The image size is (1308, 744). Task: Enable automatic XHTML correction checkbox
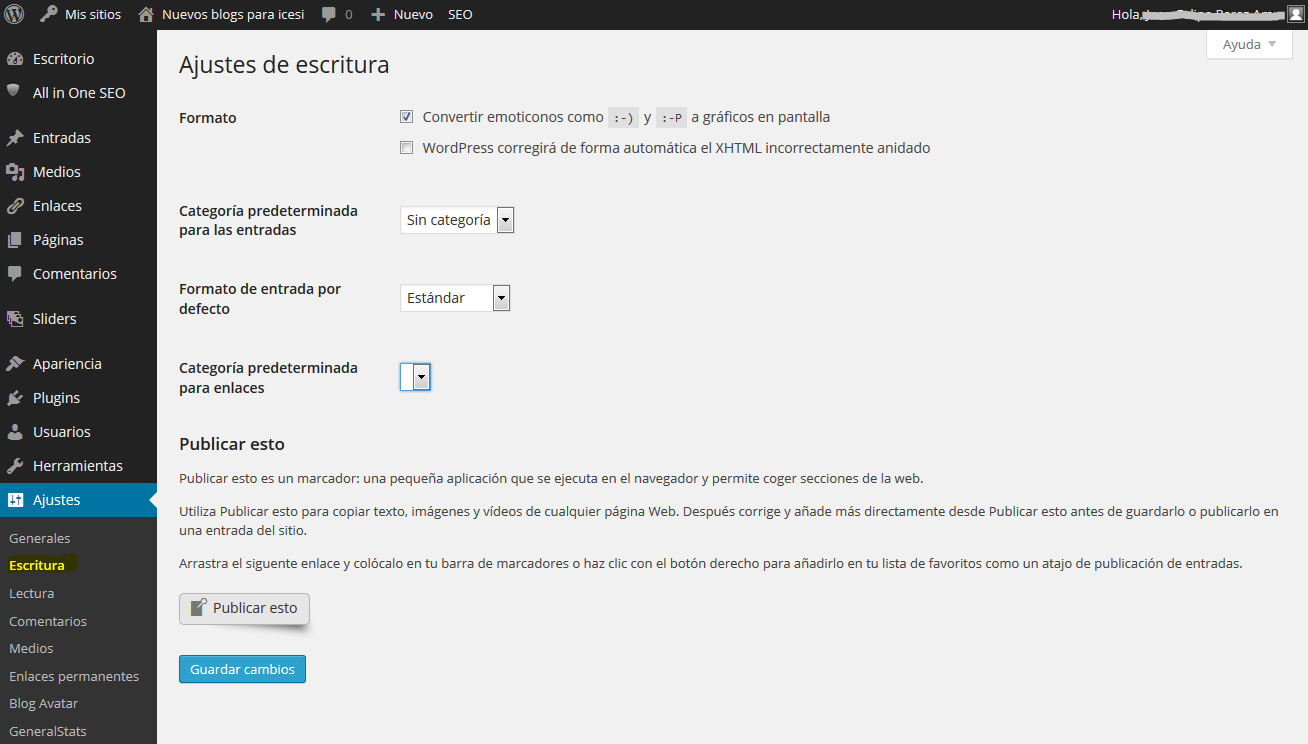point(407,148)
